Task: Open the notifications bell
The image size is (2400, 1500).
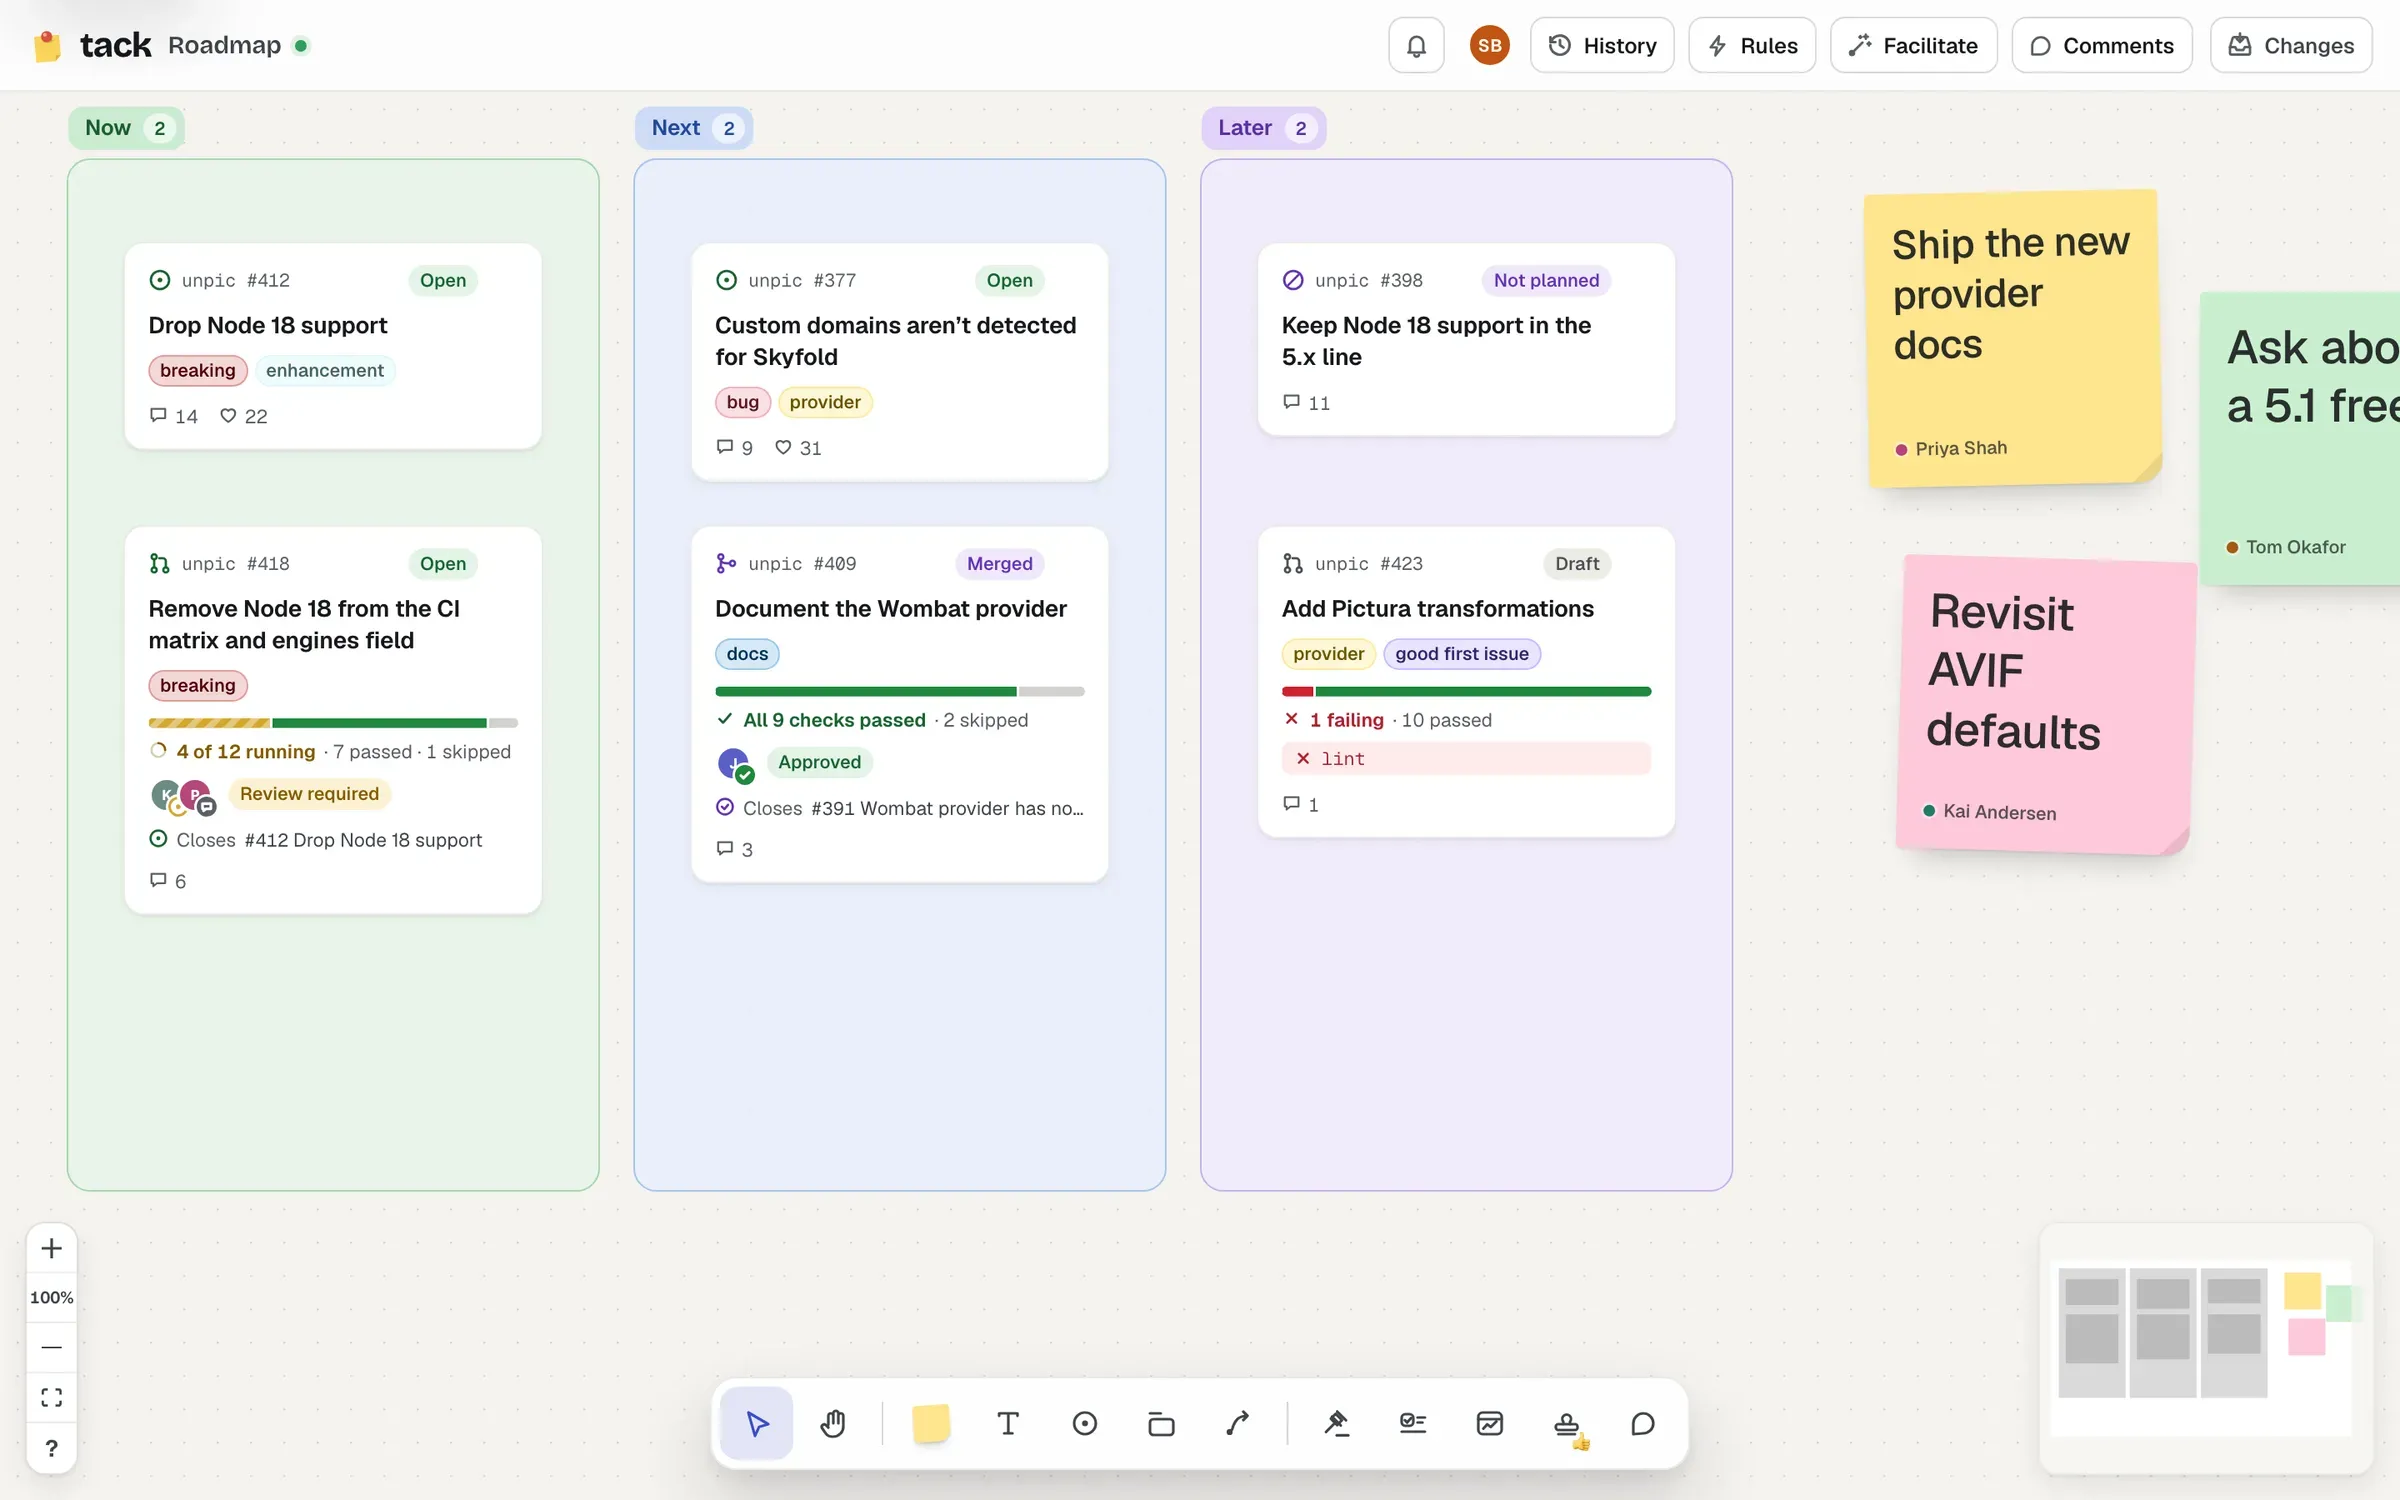Action: (1416, 45)
